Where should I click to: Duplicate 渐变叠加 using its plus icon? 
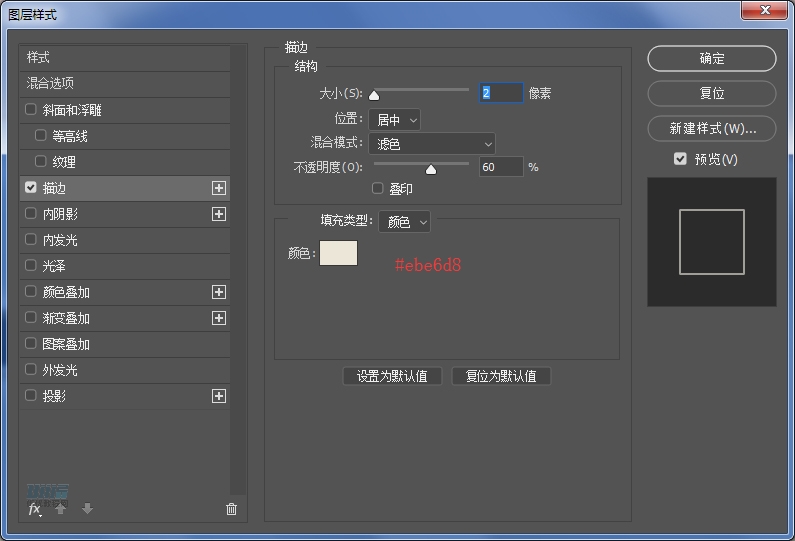[219, 318]
